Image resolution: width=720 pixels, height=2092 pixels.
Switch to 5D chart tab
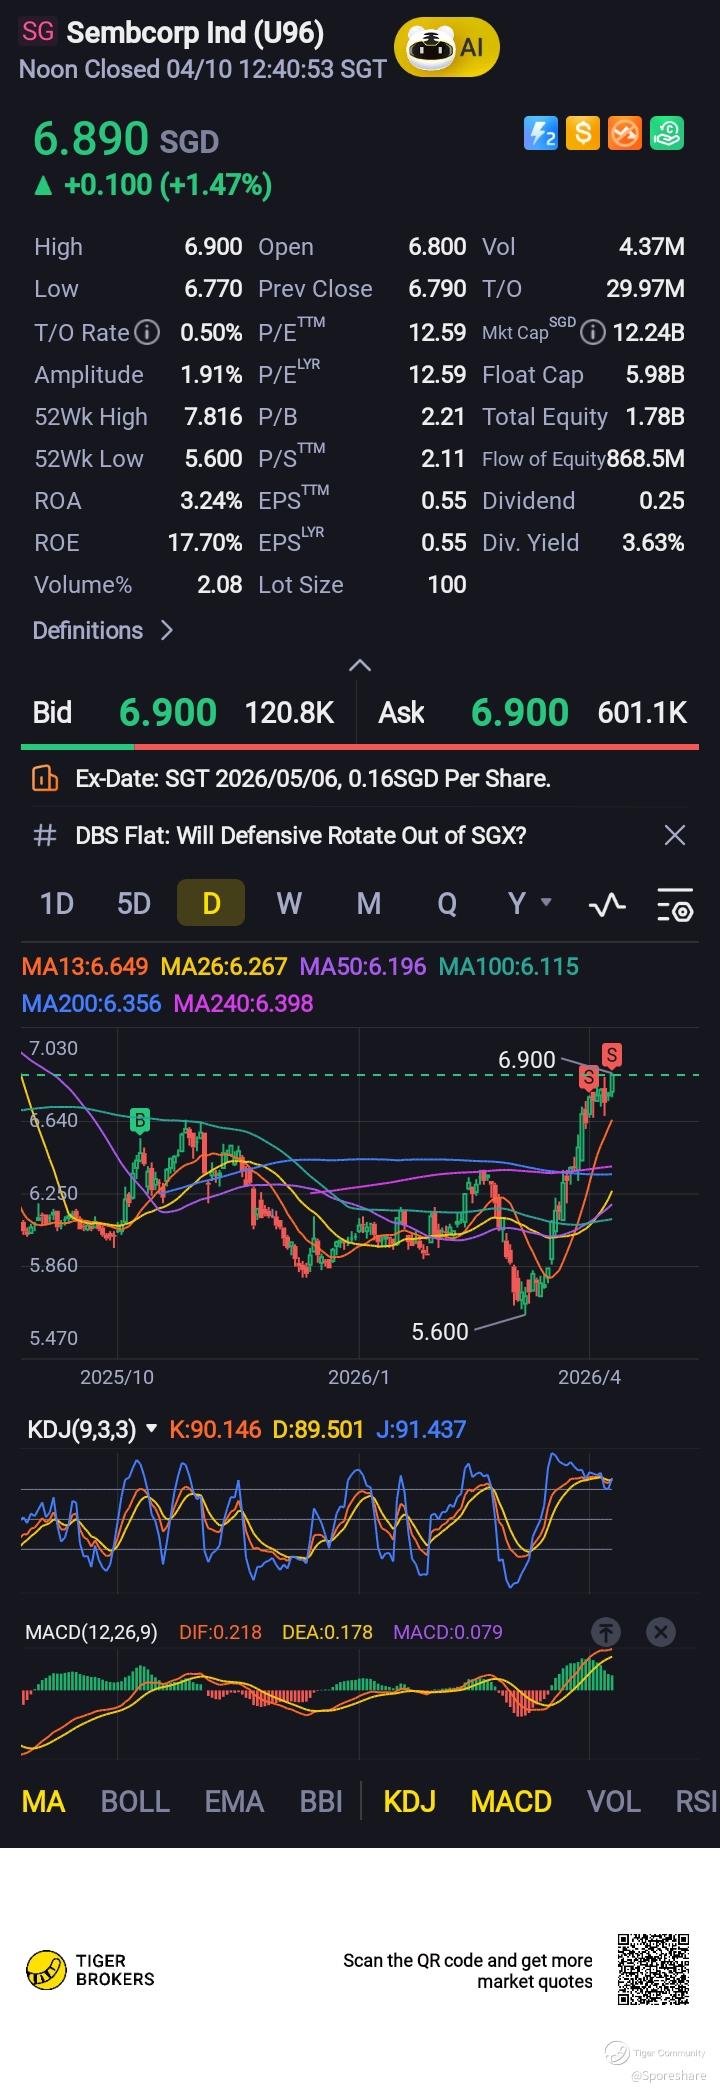134,904
